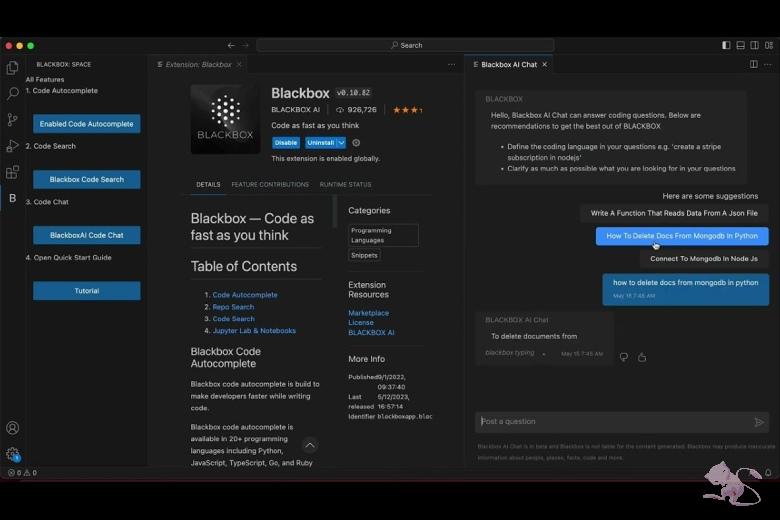Open the Manage gear icon in activity bar
Screen dimensions: 780x520
(x=12, y=454)
